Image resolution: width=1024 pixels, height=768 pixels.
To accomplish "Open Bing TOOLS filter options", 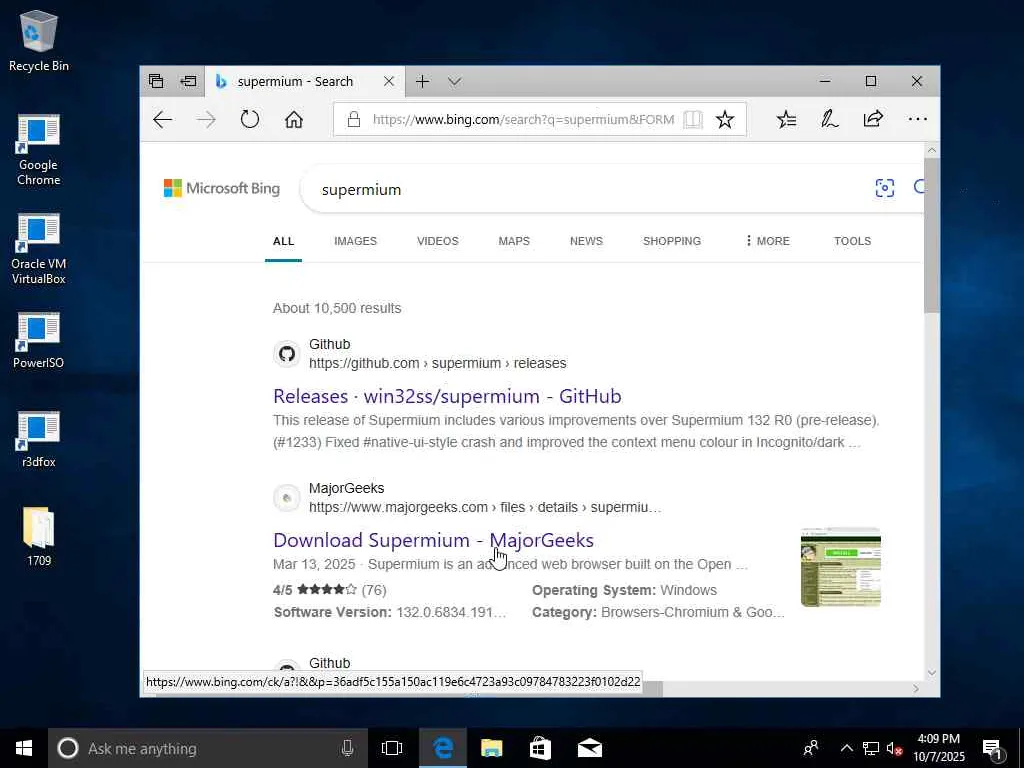I will 852,241.
